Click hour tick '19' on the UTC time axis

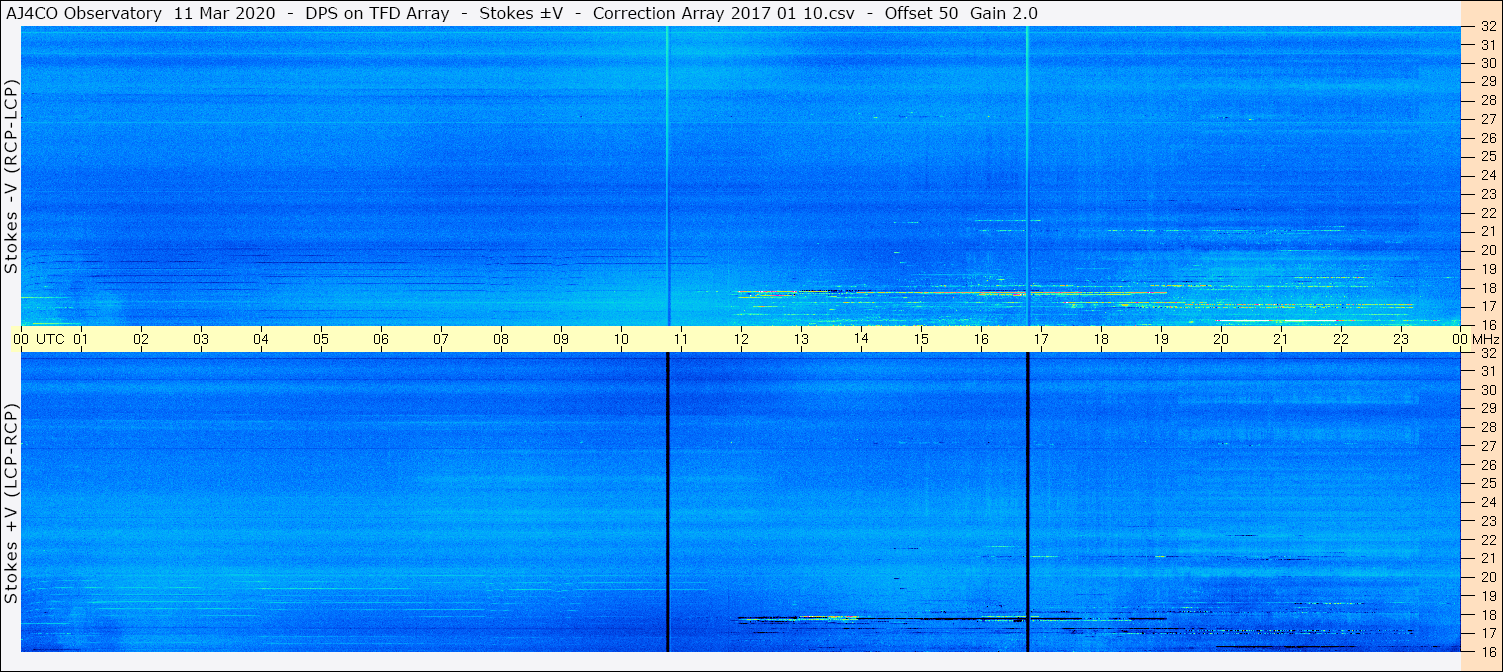tap(1161, 339)
